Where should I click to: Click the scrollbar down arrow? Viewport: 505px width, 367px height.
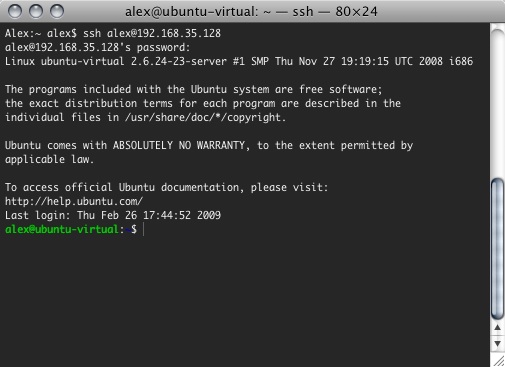pyautogui.click(x=497, y=343)
